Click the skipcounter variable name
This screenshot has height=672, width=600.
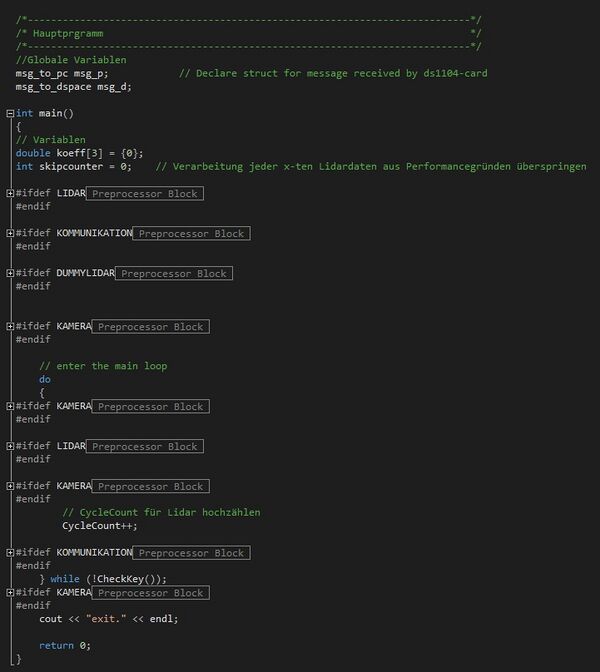[70, 166]
